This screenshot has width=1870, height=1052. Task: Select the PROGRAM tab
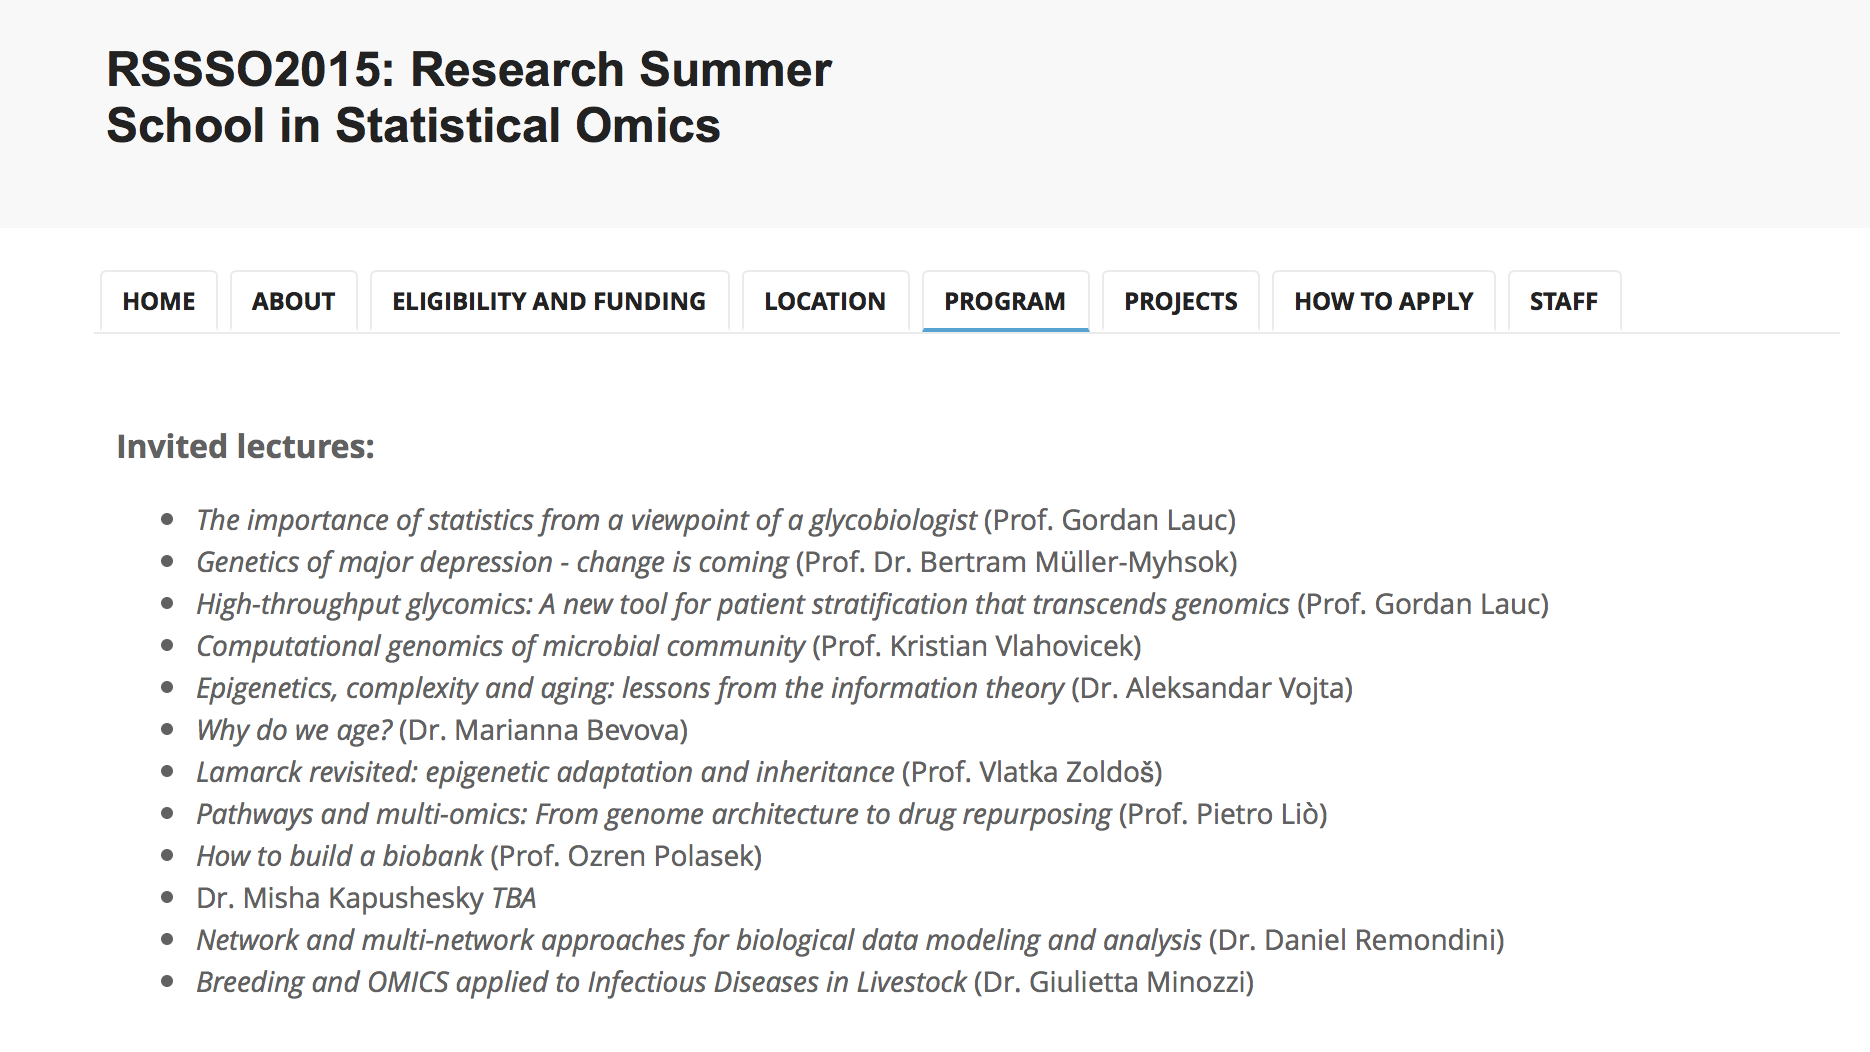point(1005,301)
